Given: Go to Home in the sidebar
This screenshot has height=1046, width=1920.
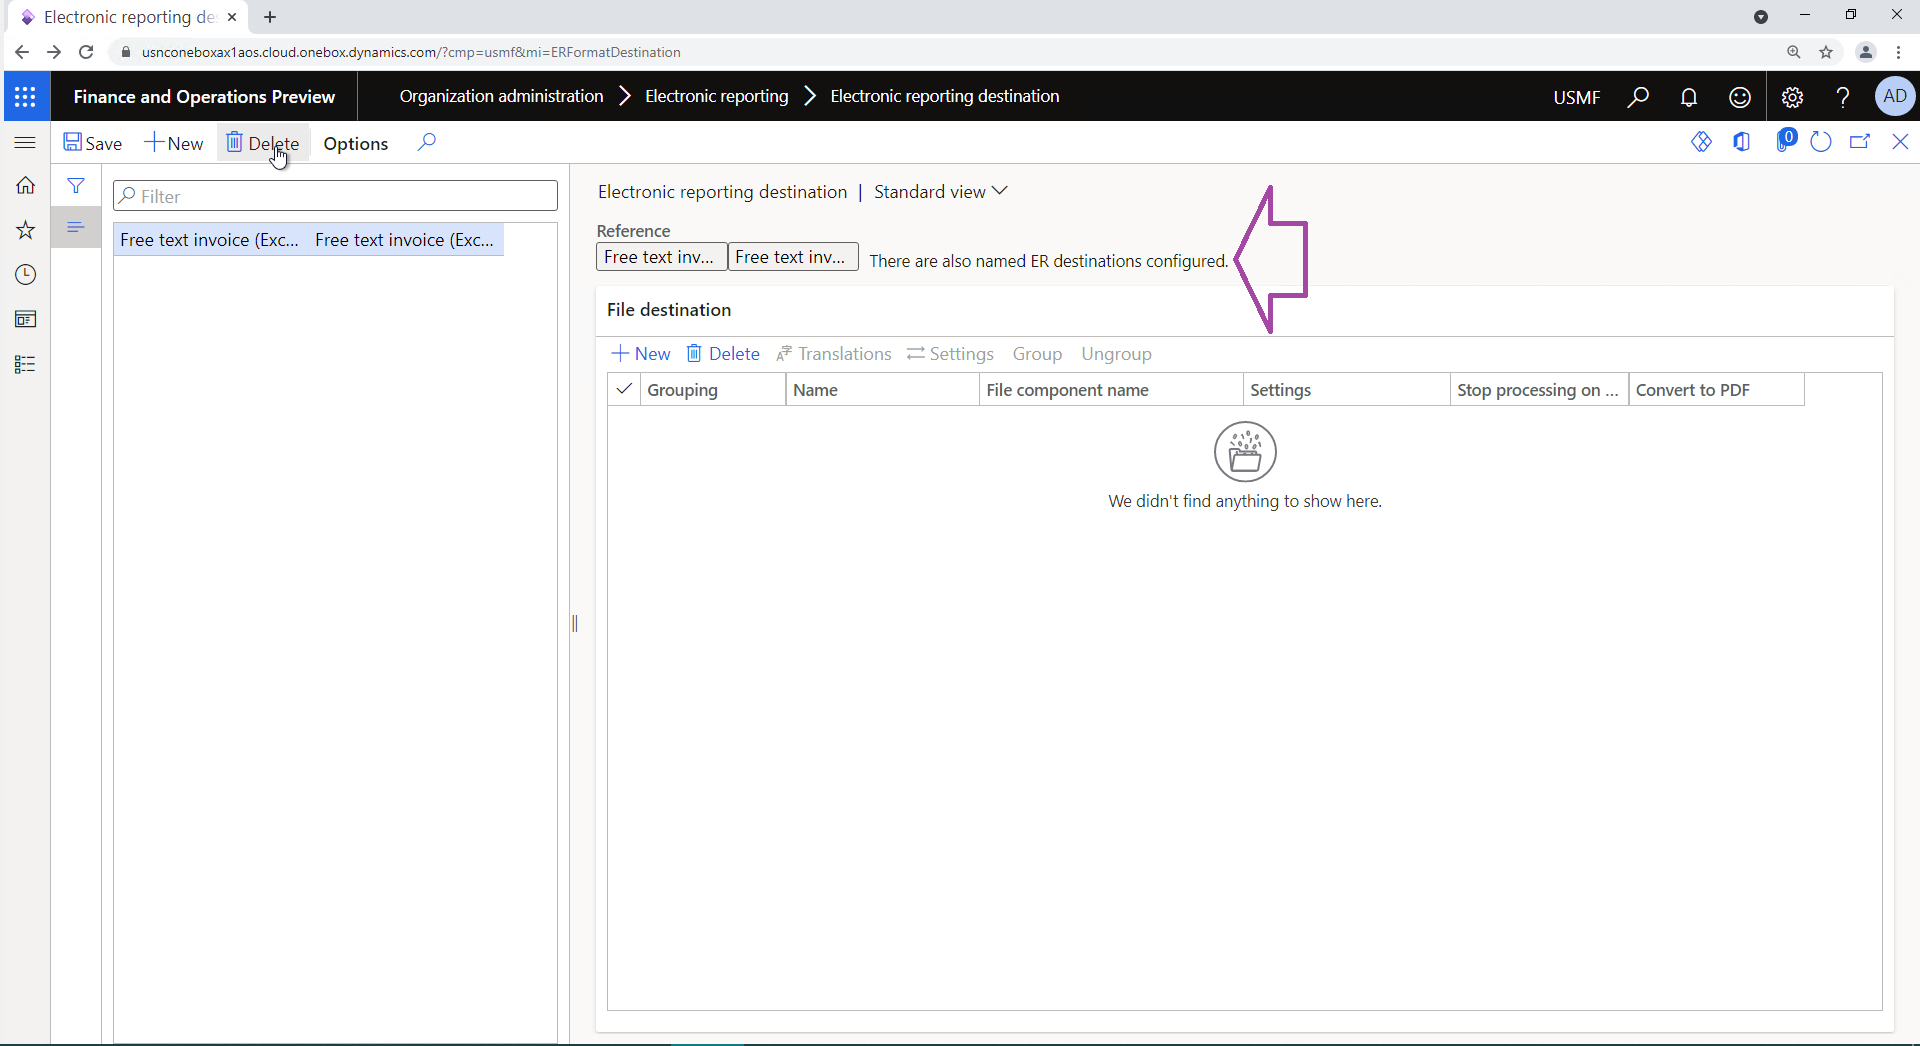Looking at the screenshot, I should coord(26,185).
